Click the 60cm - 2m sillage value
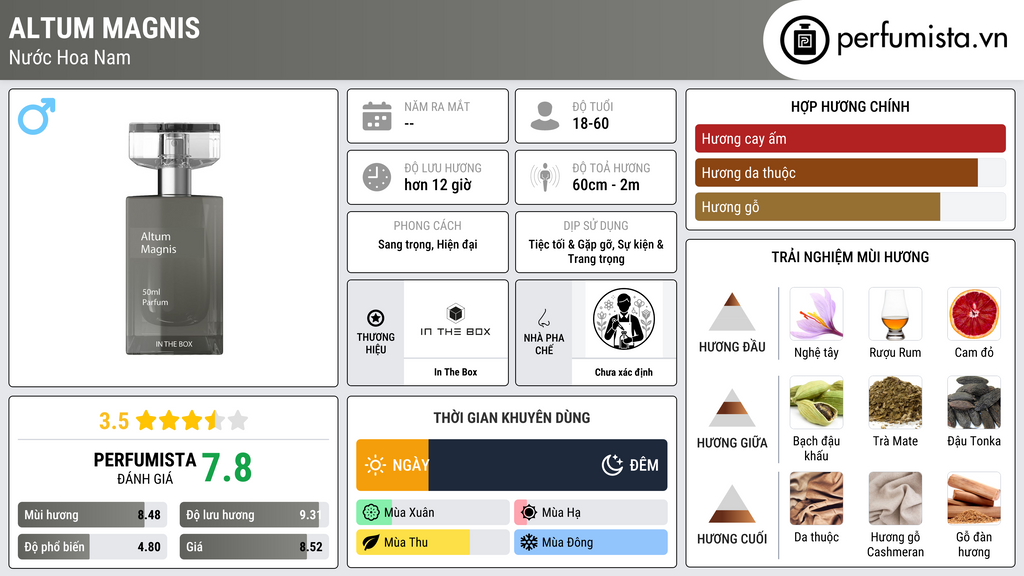The height and width of the screenshot is (576, 1024). 606,185
